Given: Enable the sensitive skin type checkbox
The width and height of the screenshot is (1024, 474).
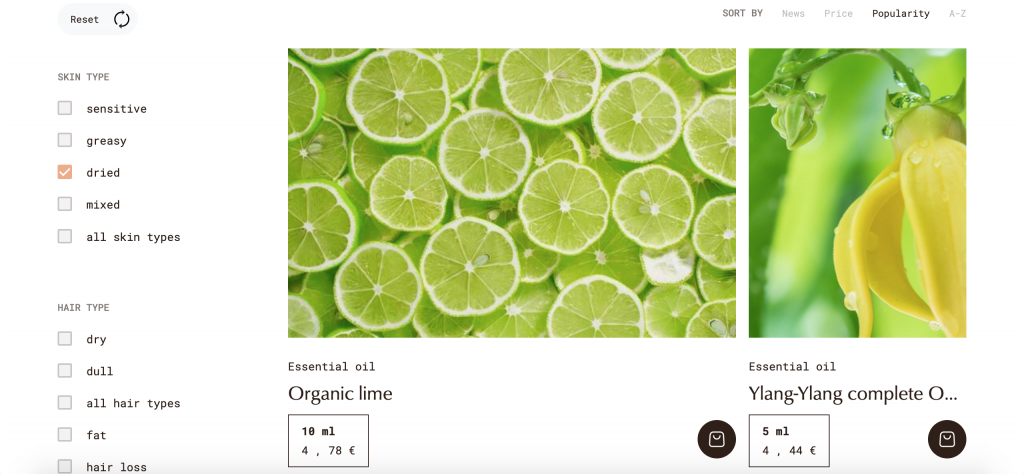Looking at the screenshot, I should pos(65,108).
